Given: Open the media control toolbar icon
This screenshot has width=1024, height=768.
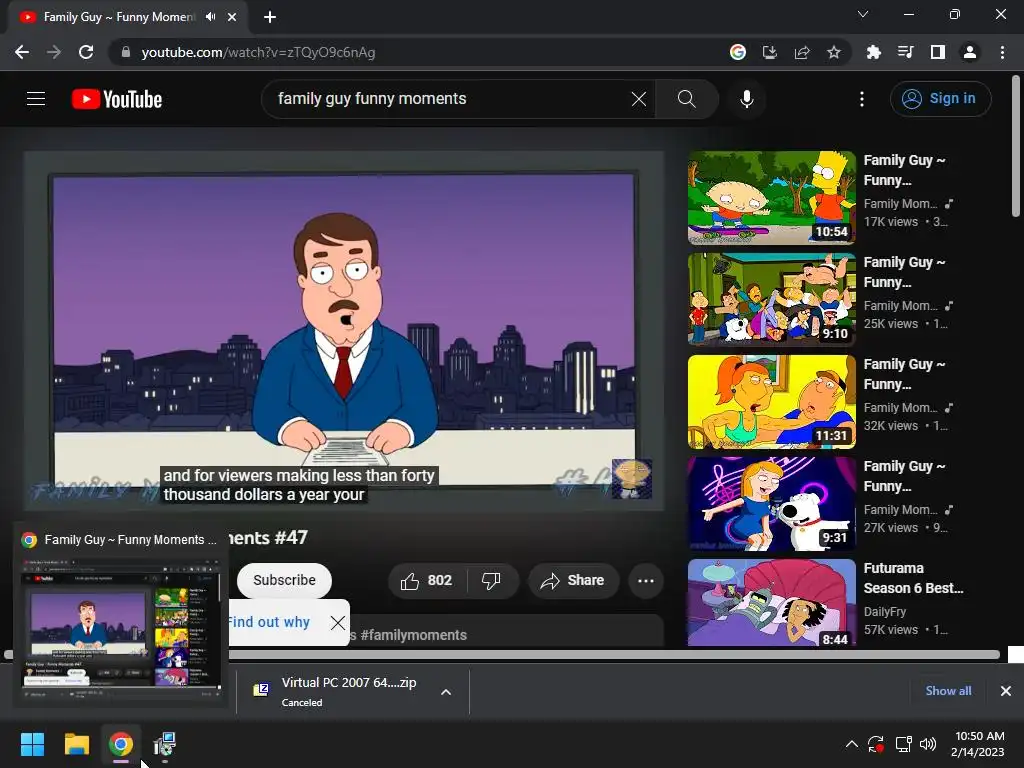Looking at the screenshot, I should click(905, 52).
